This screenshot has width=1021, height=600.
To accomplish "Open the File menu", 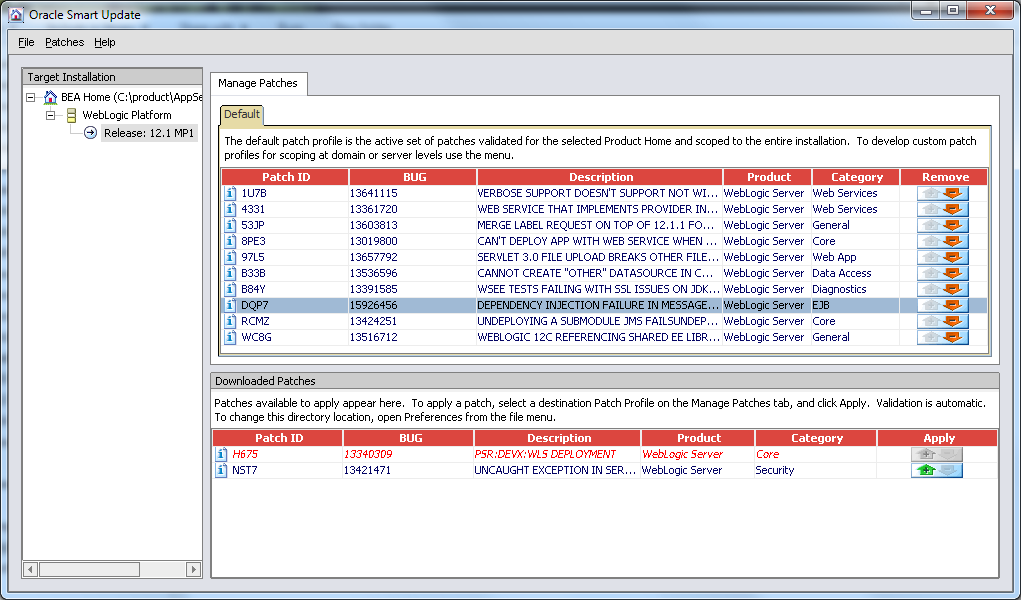I will [x=26, y=42].
